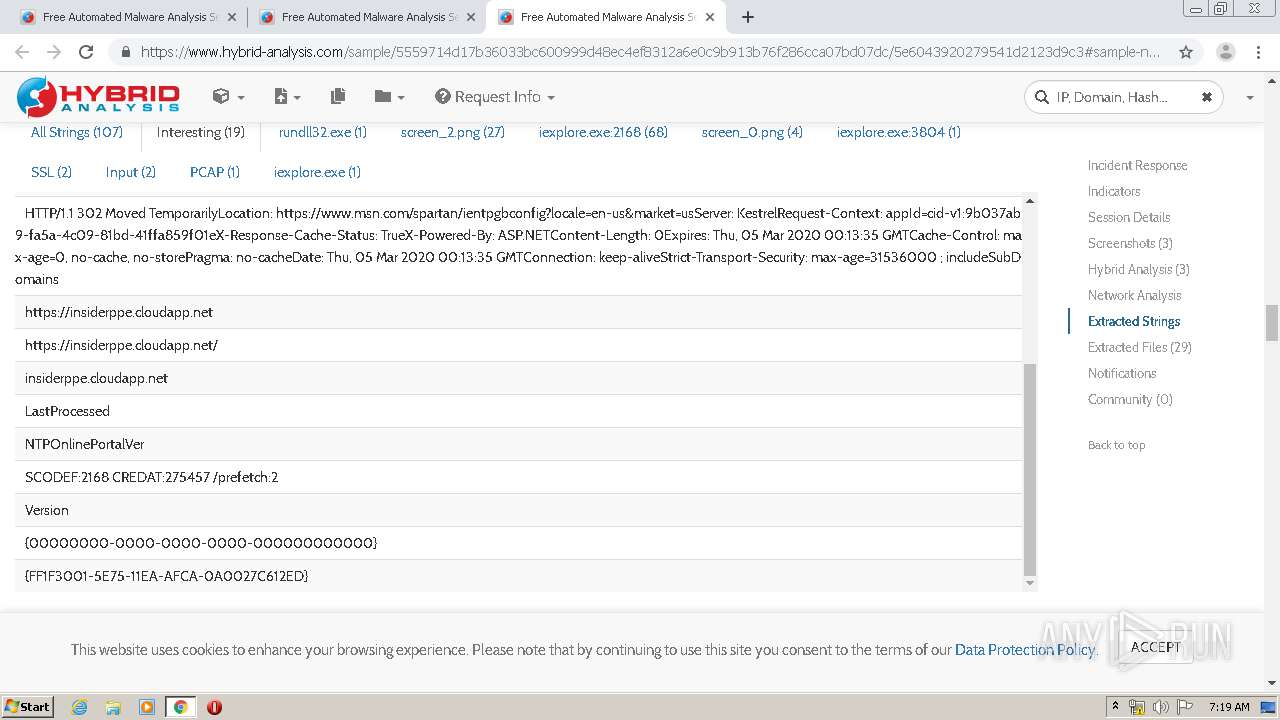This screenshot has width=1280, height=720.
Task: Click the strings list scrollbar thumb
Action: click(1030, 469)
